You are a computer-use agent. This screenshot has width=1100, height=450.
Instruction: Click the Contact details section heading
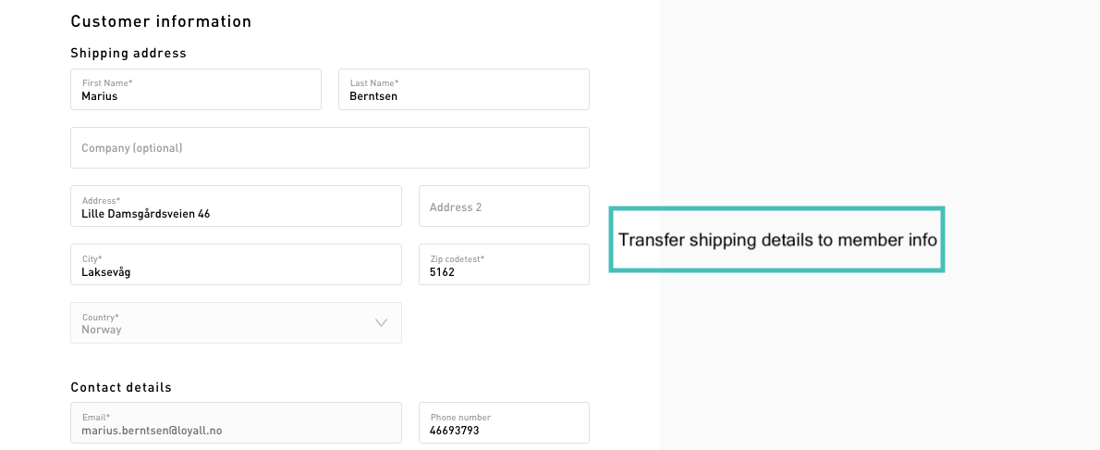coord(121,387)
